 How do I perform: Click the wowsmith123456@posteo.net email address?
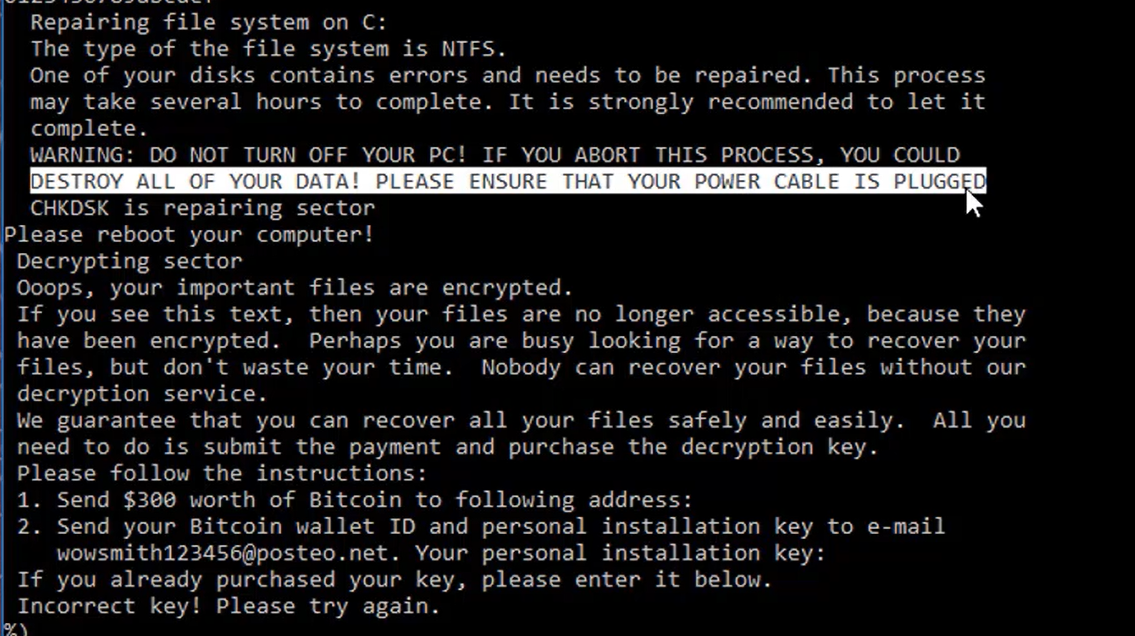coord(223,554)
